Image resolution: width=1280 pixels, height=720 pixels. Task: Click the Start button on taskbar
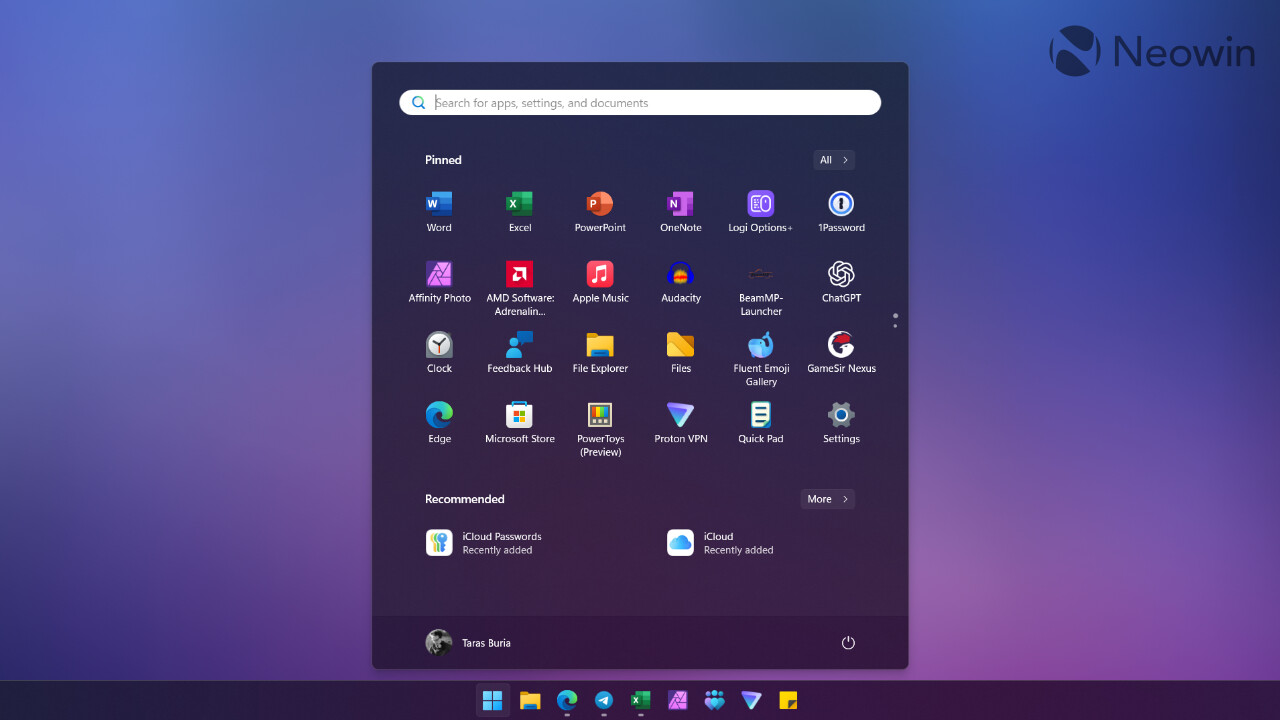click(x=493, y=700)
